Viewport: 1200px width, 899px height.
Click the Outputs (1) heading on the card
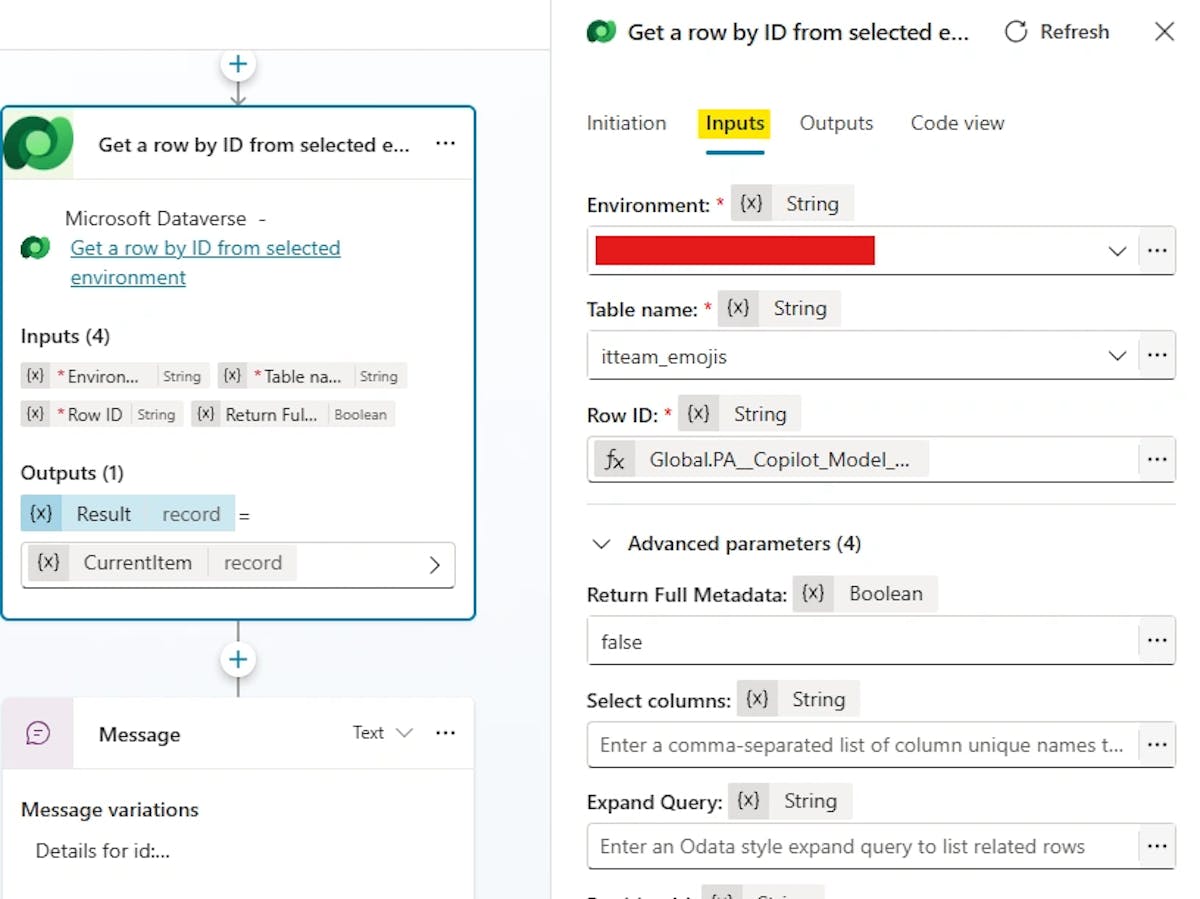click(x=72, y=472)
